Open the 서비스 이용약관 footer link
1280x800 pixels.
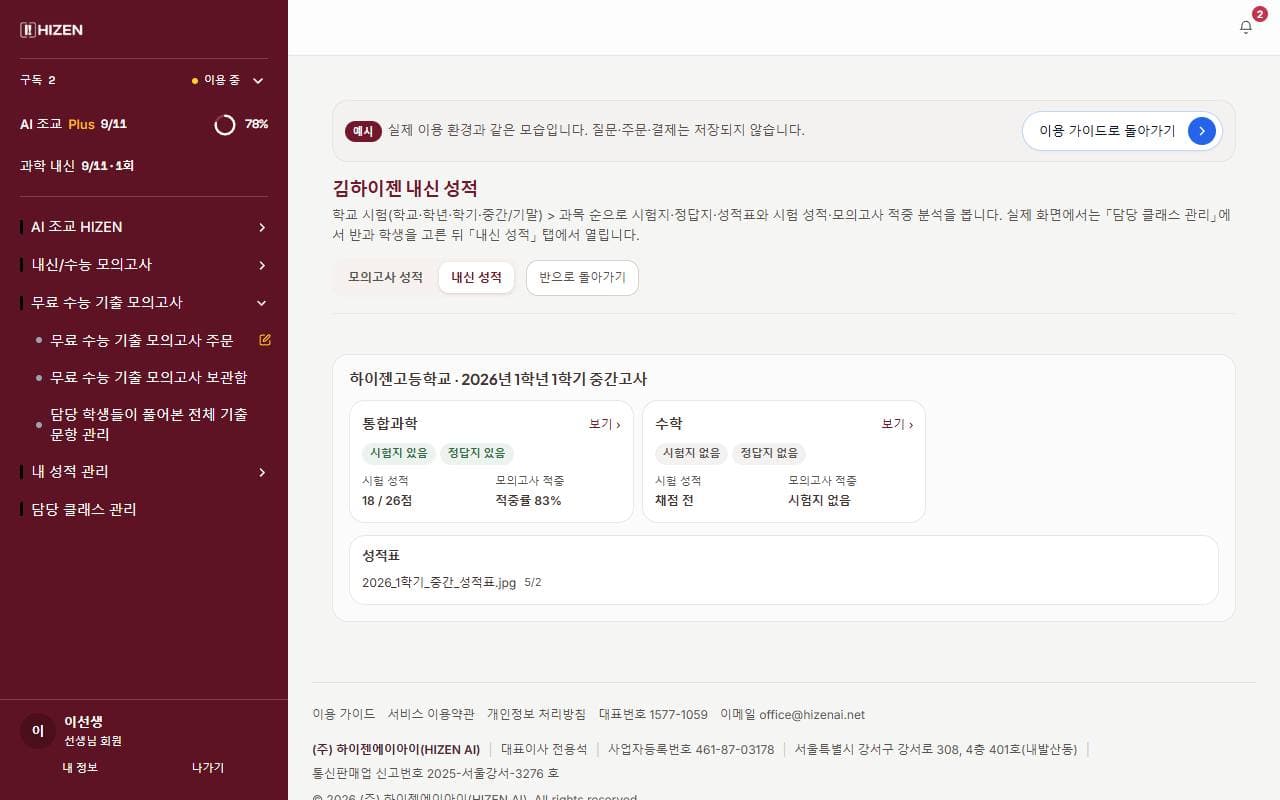(x=431, y=714)
